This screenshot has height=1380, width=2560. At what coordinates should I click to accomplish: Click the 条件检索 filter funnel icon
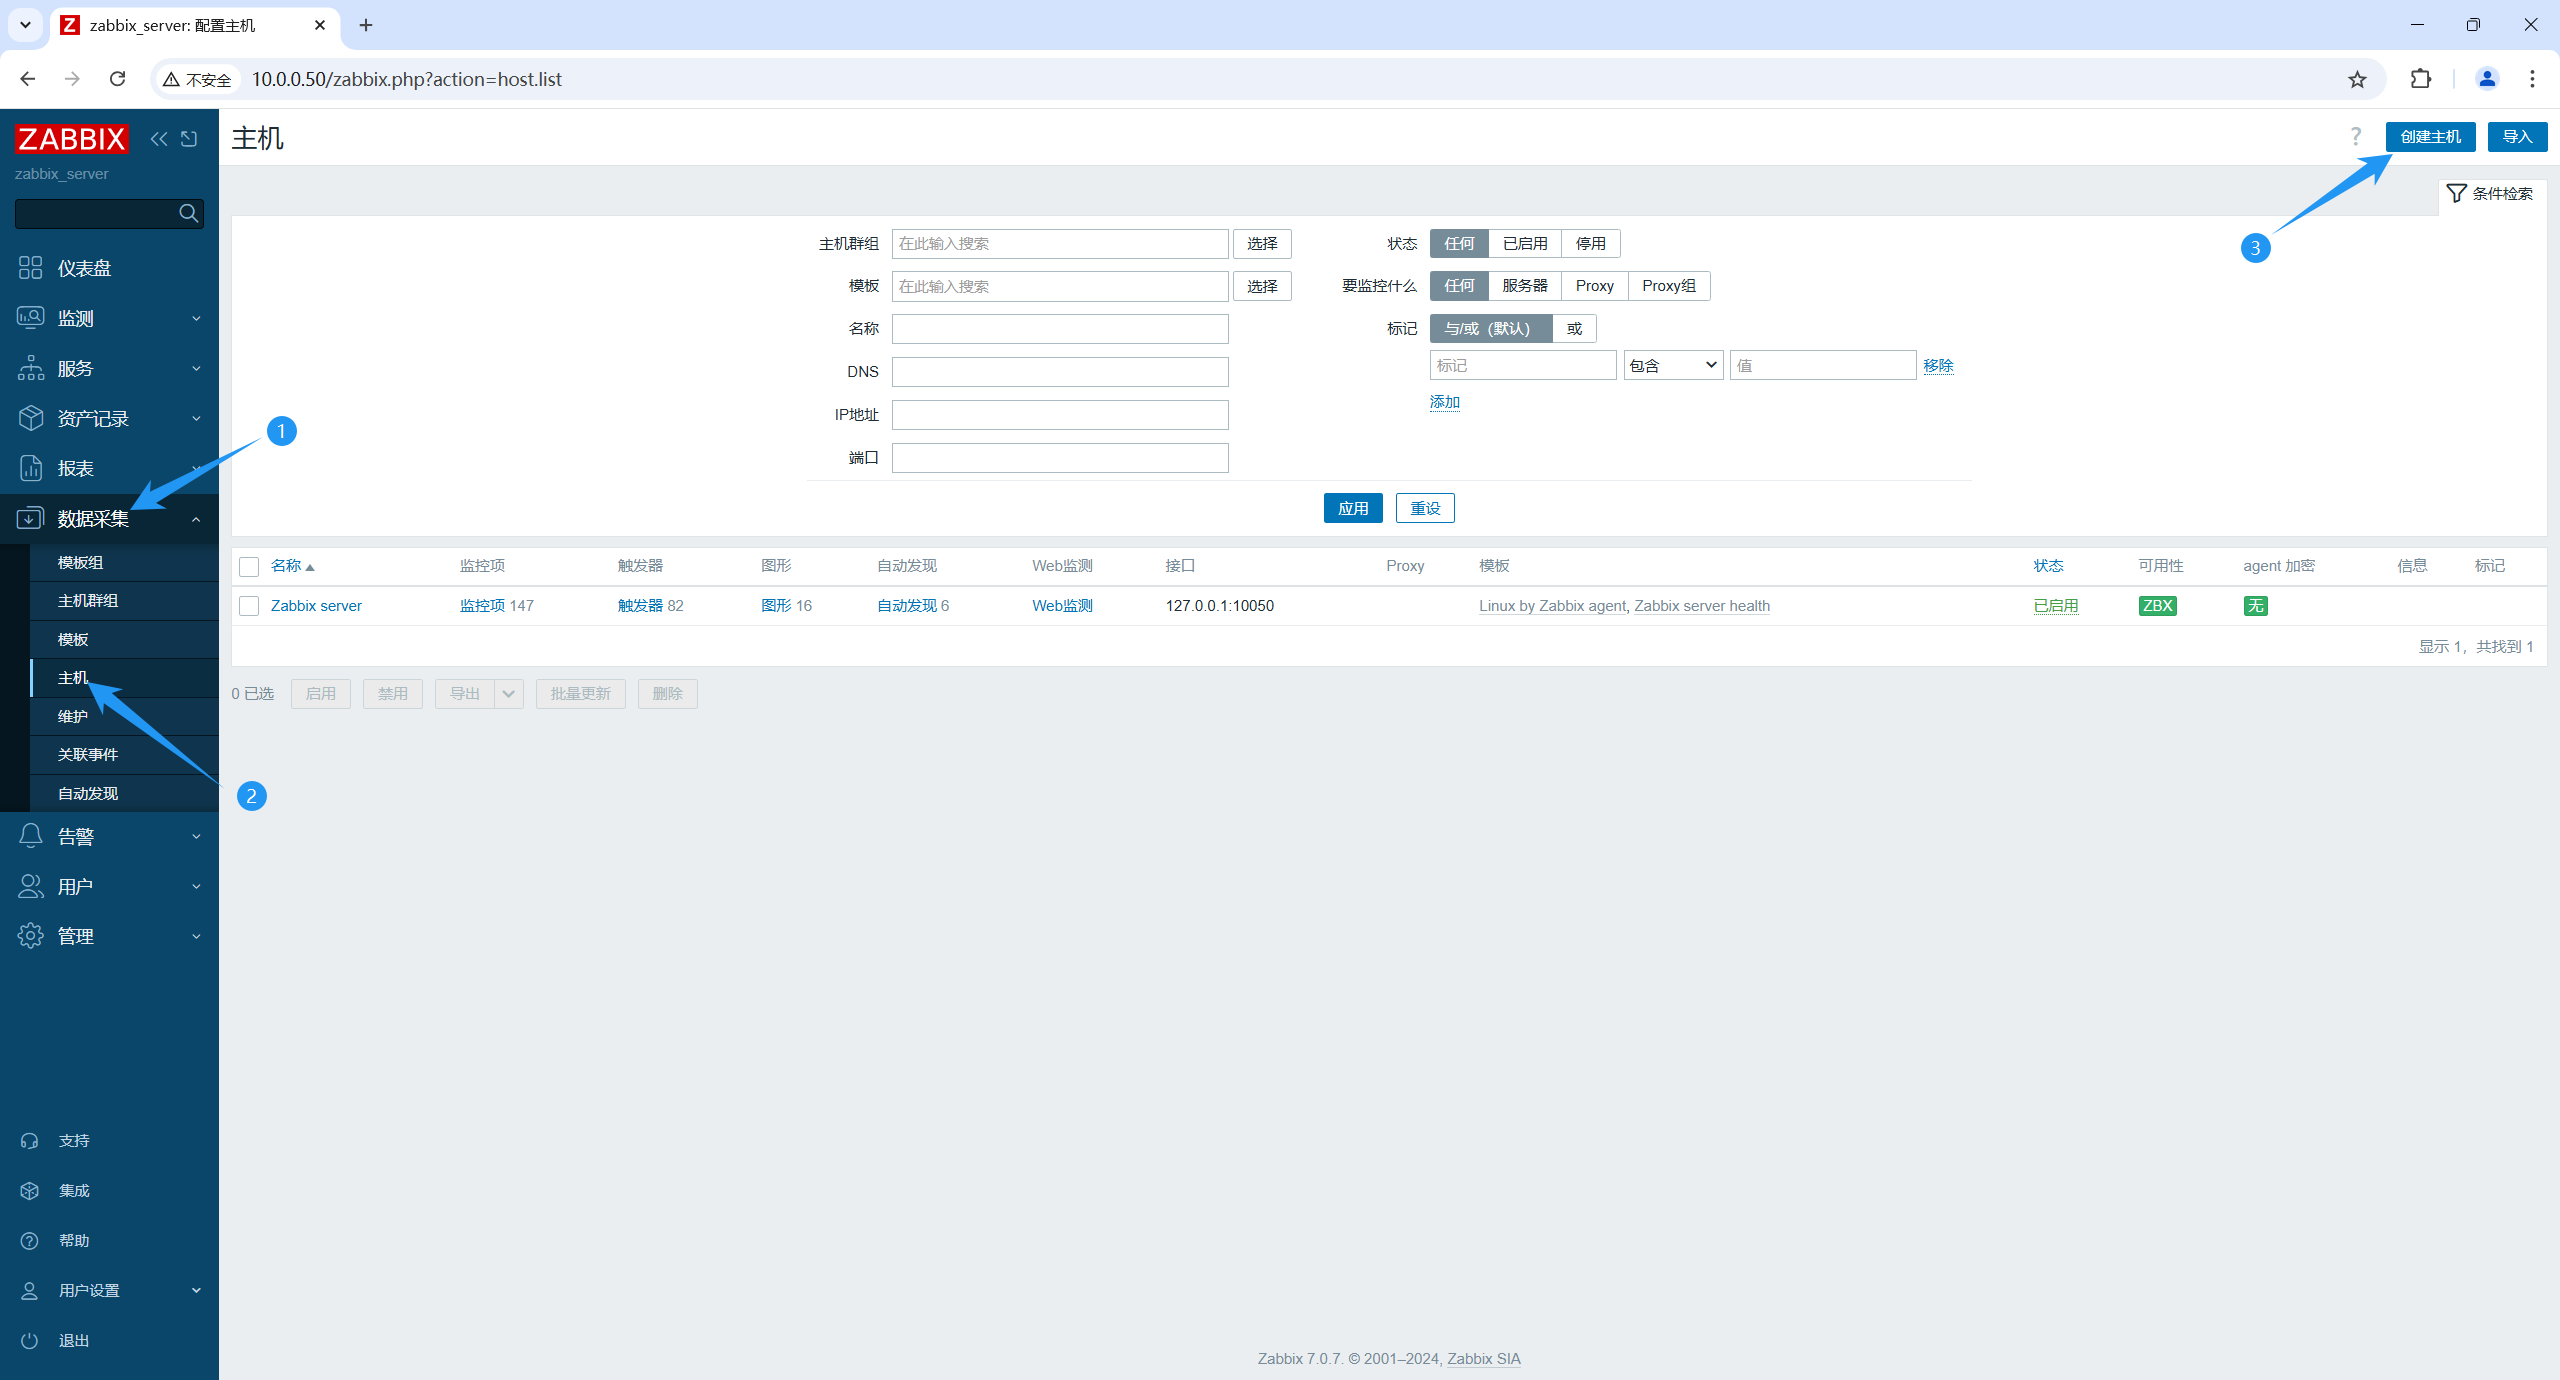[2456, 193]
